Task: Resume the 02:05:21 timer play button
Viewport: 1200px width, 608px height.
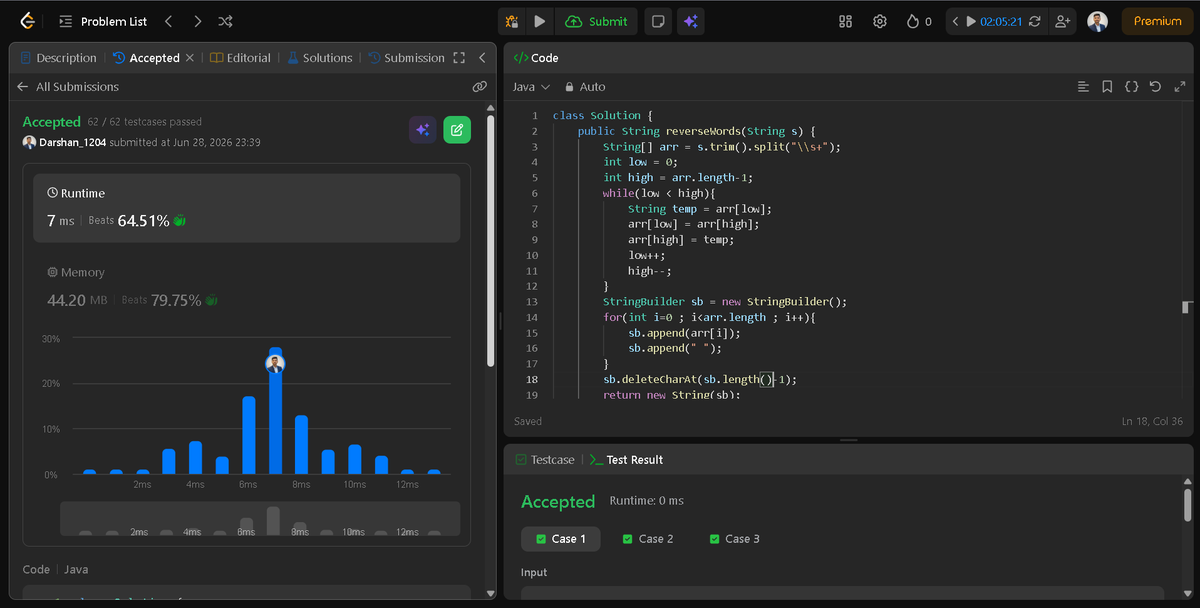Action: pyautogui.click(x=971, y=21)
